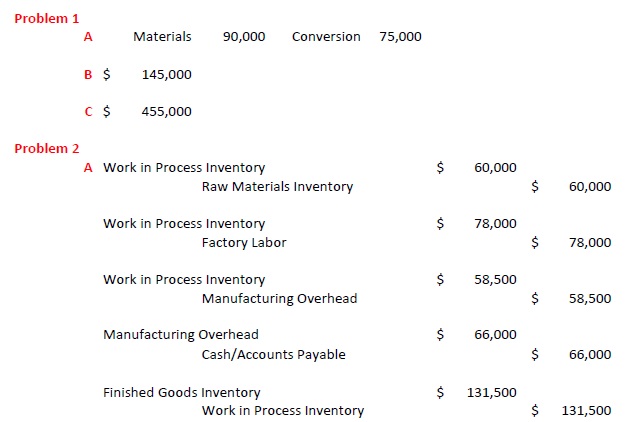Click the 60,000 credit for Raw Materials

click(x=589, y=187)
